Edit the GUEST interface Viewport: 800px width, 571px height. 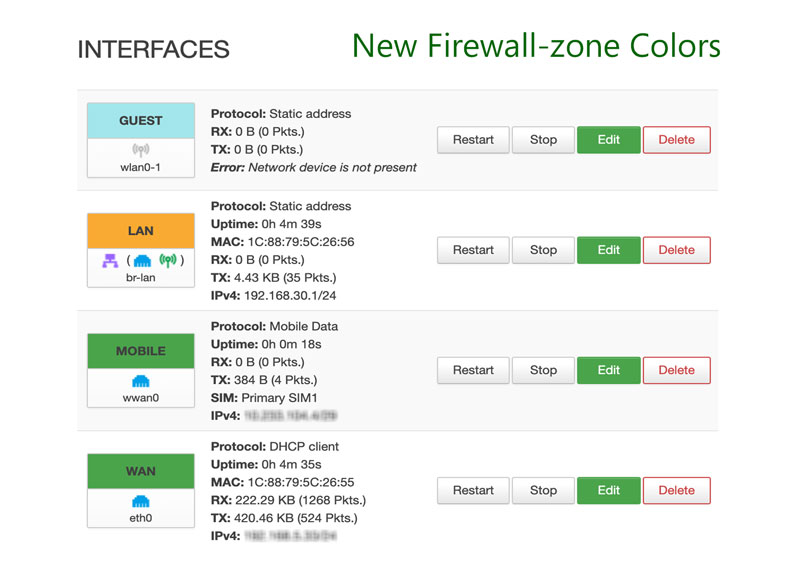609,140
